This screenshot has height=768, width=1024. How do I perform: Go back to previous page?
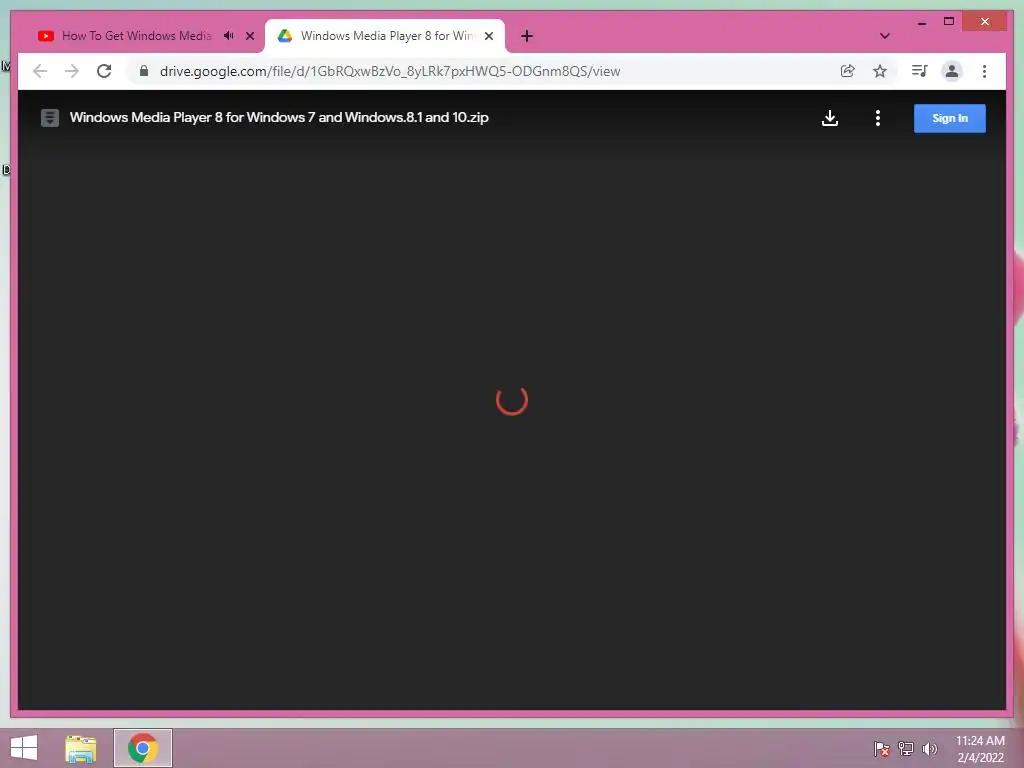[x=40, y=71]
